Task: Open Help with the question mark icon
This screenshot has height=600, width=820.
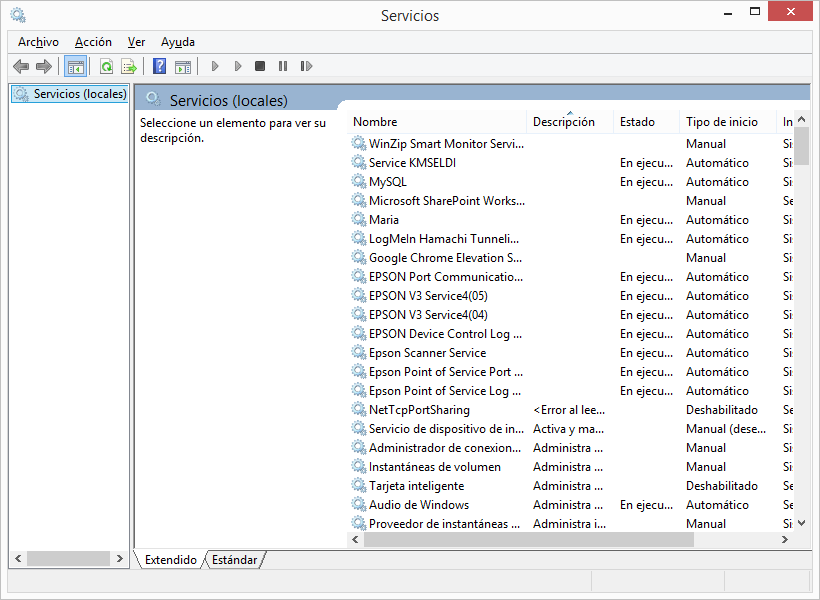Action: coord(160,66)
